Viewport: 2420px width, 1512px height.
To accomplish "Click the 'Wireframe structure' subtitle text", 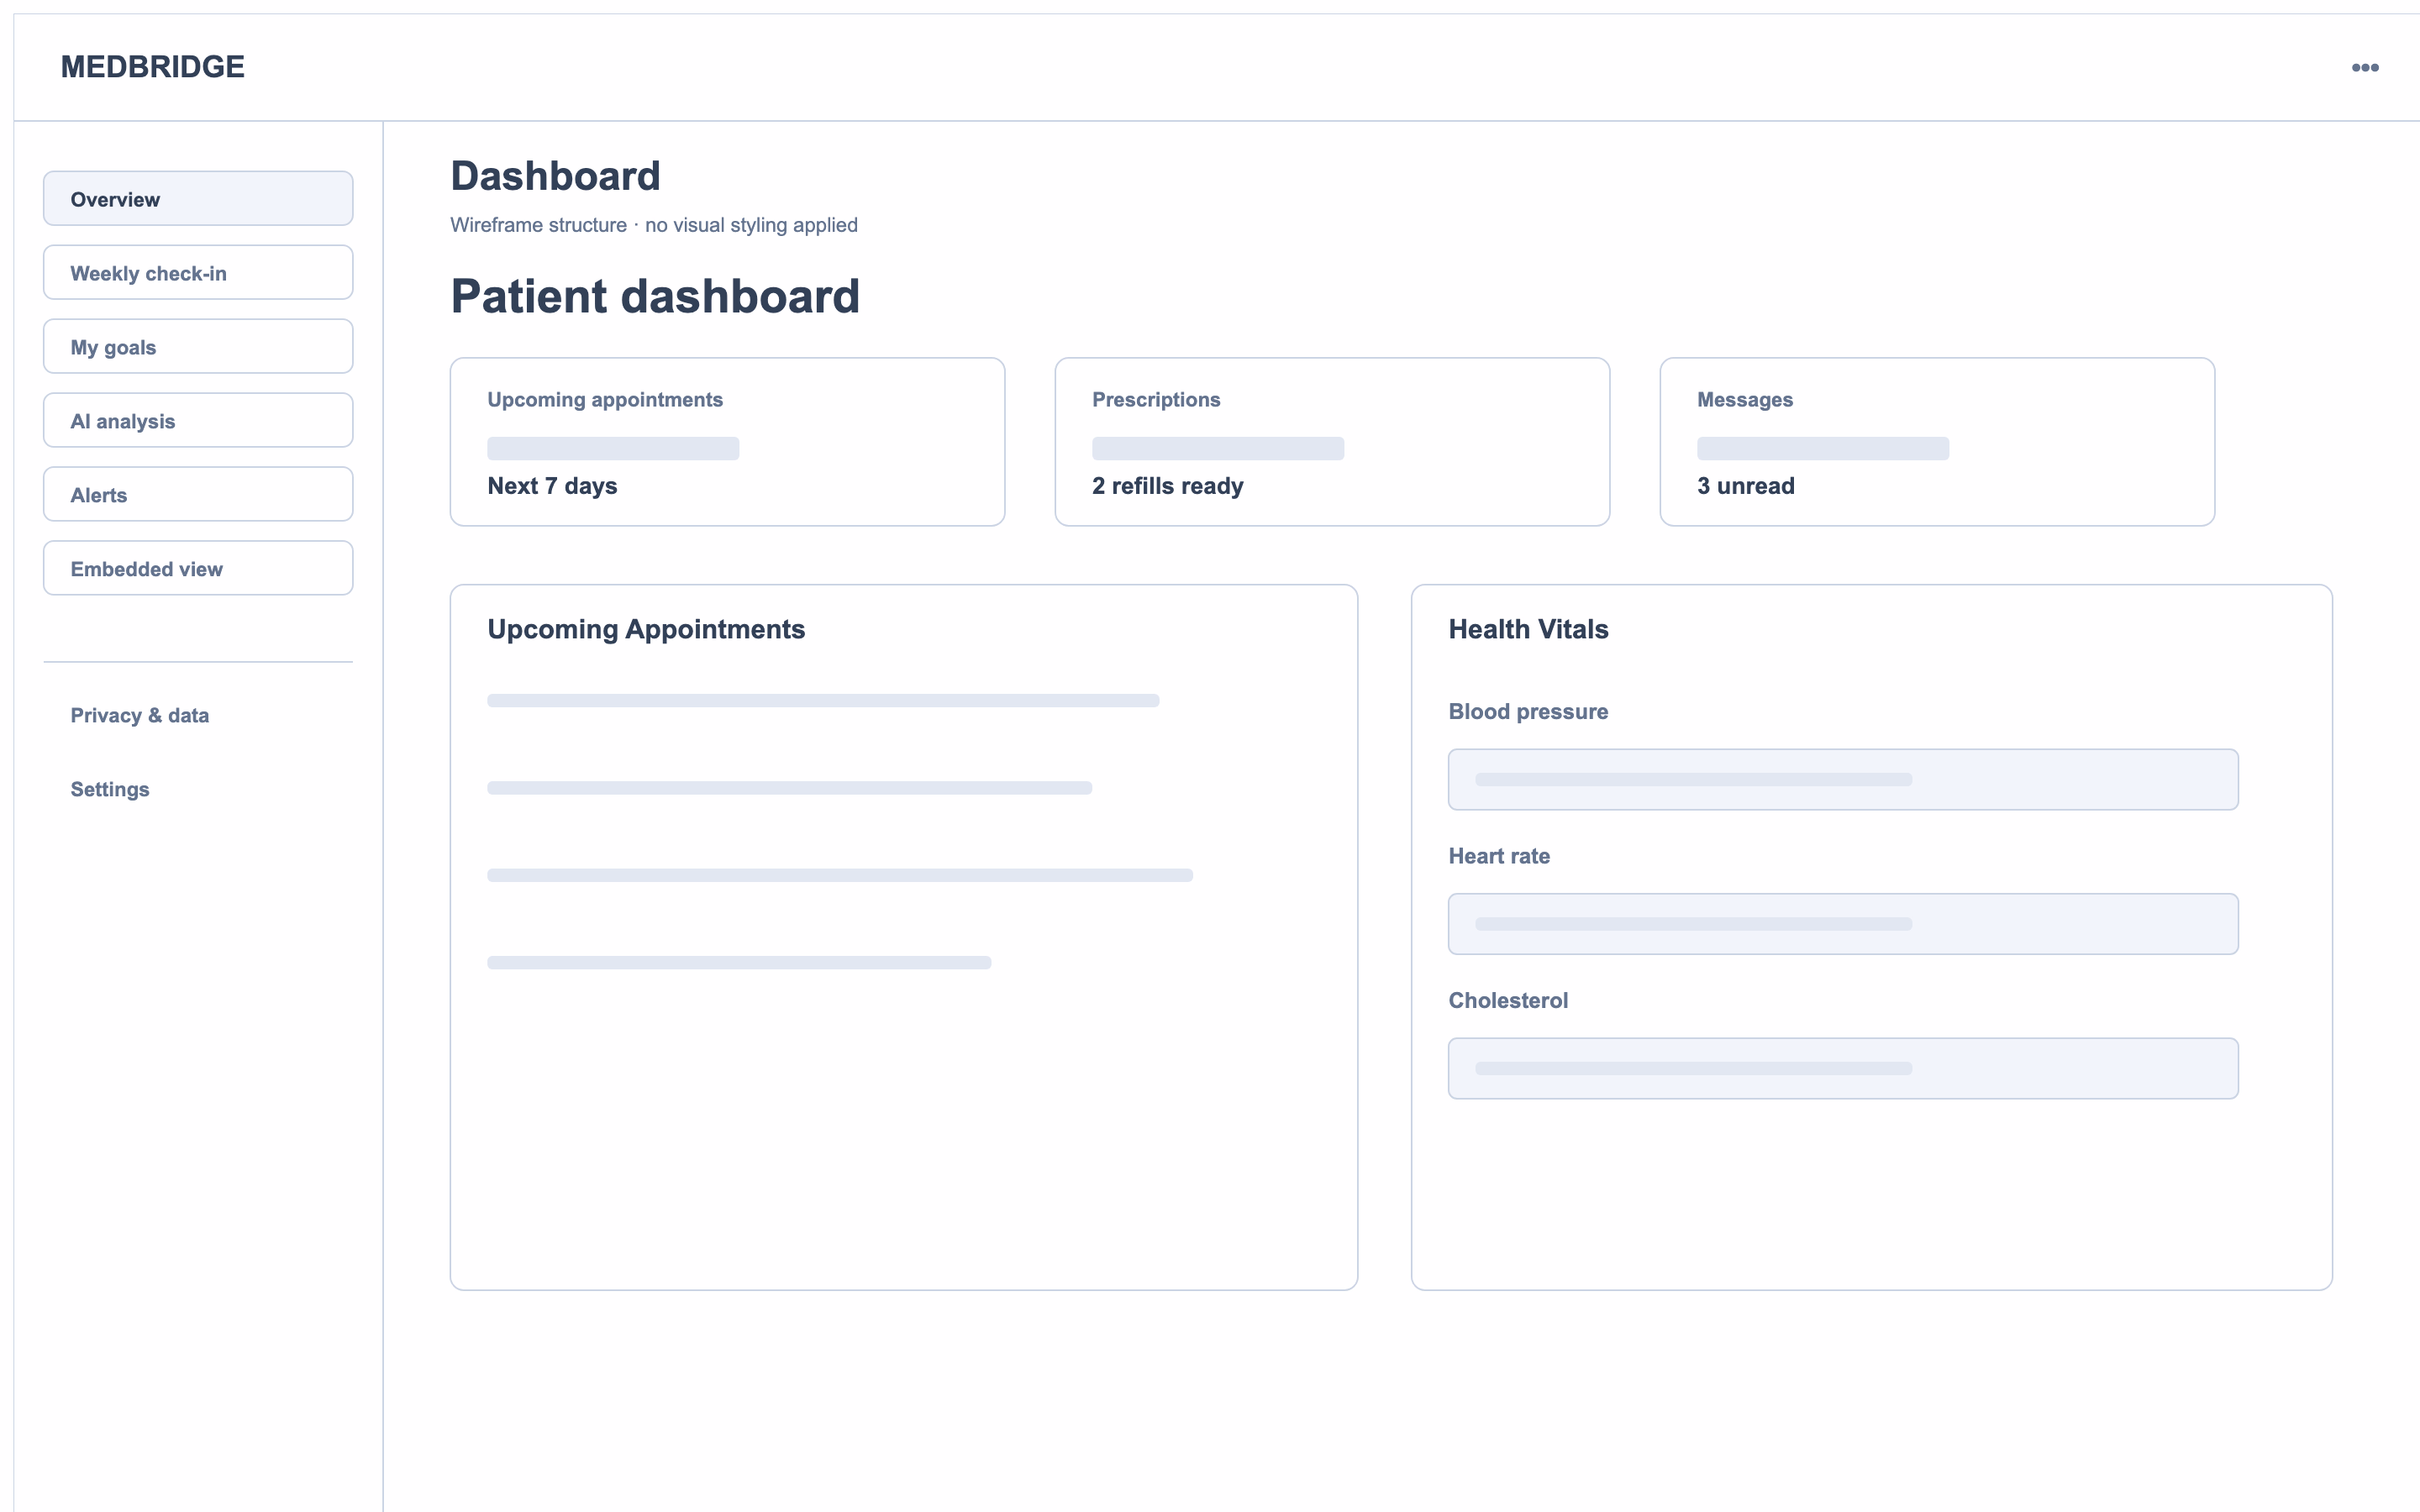I will [x=654, y=225].
